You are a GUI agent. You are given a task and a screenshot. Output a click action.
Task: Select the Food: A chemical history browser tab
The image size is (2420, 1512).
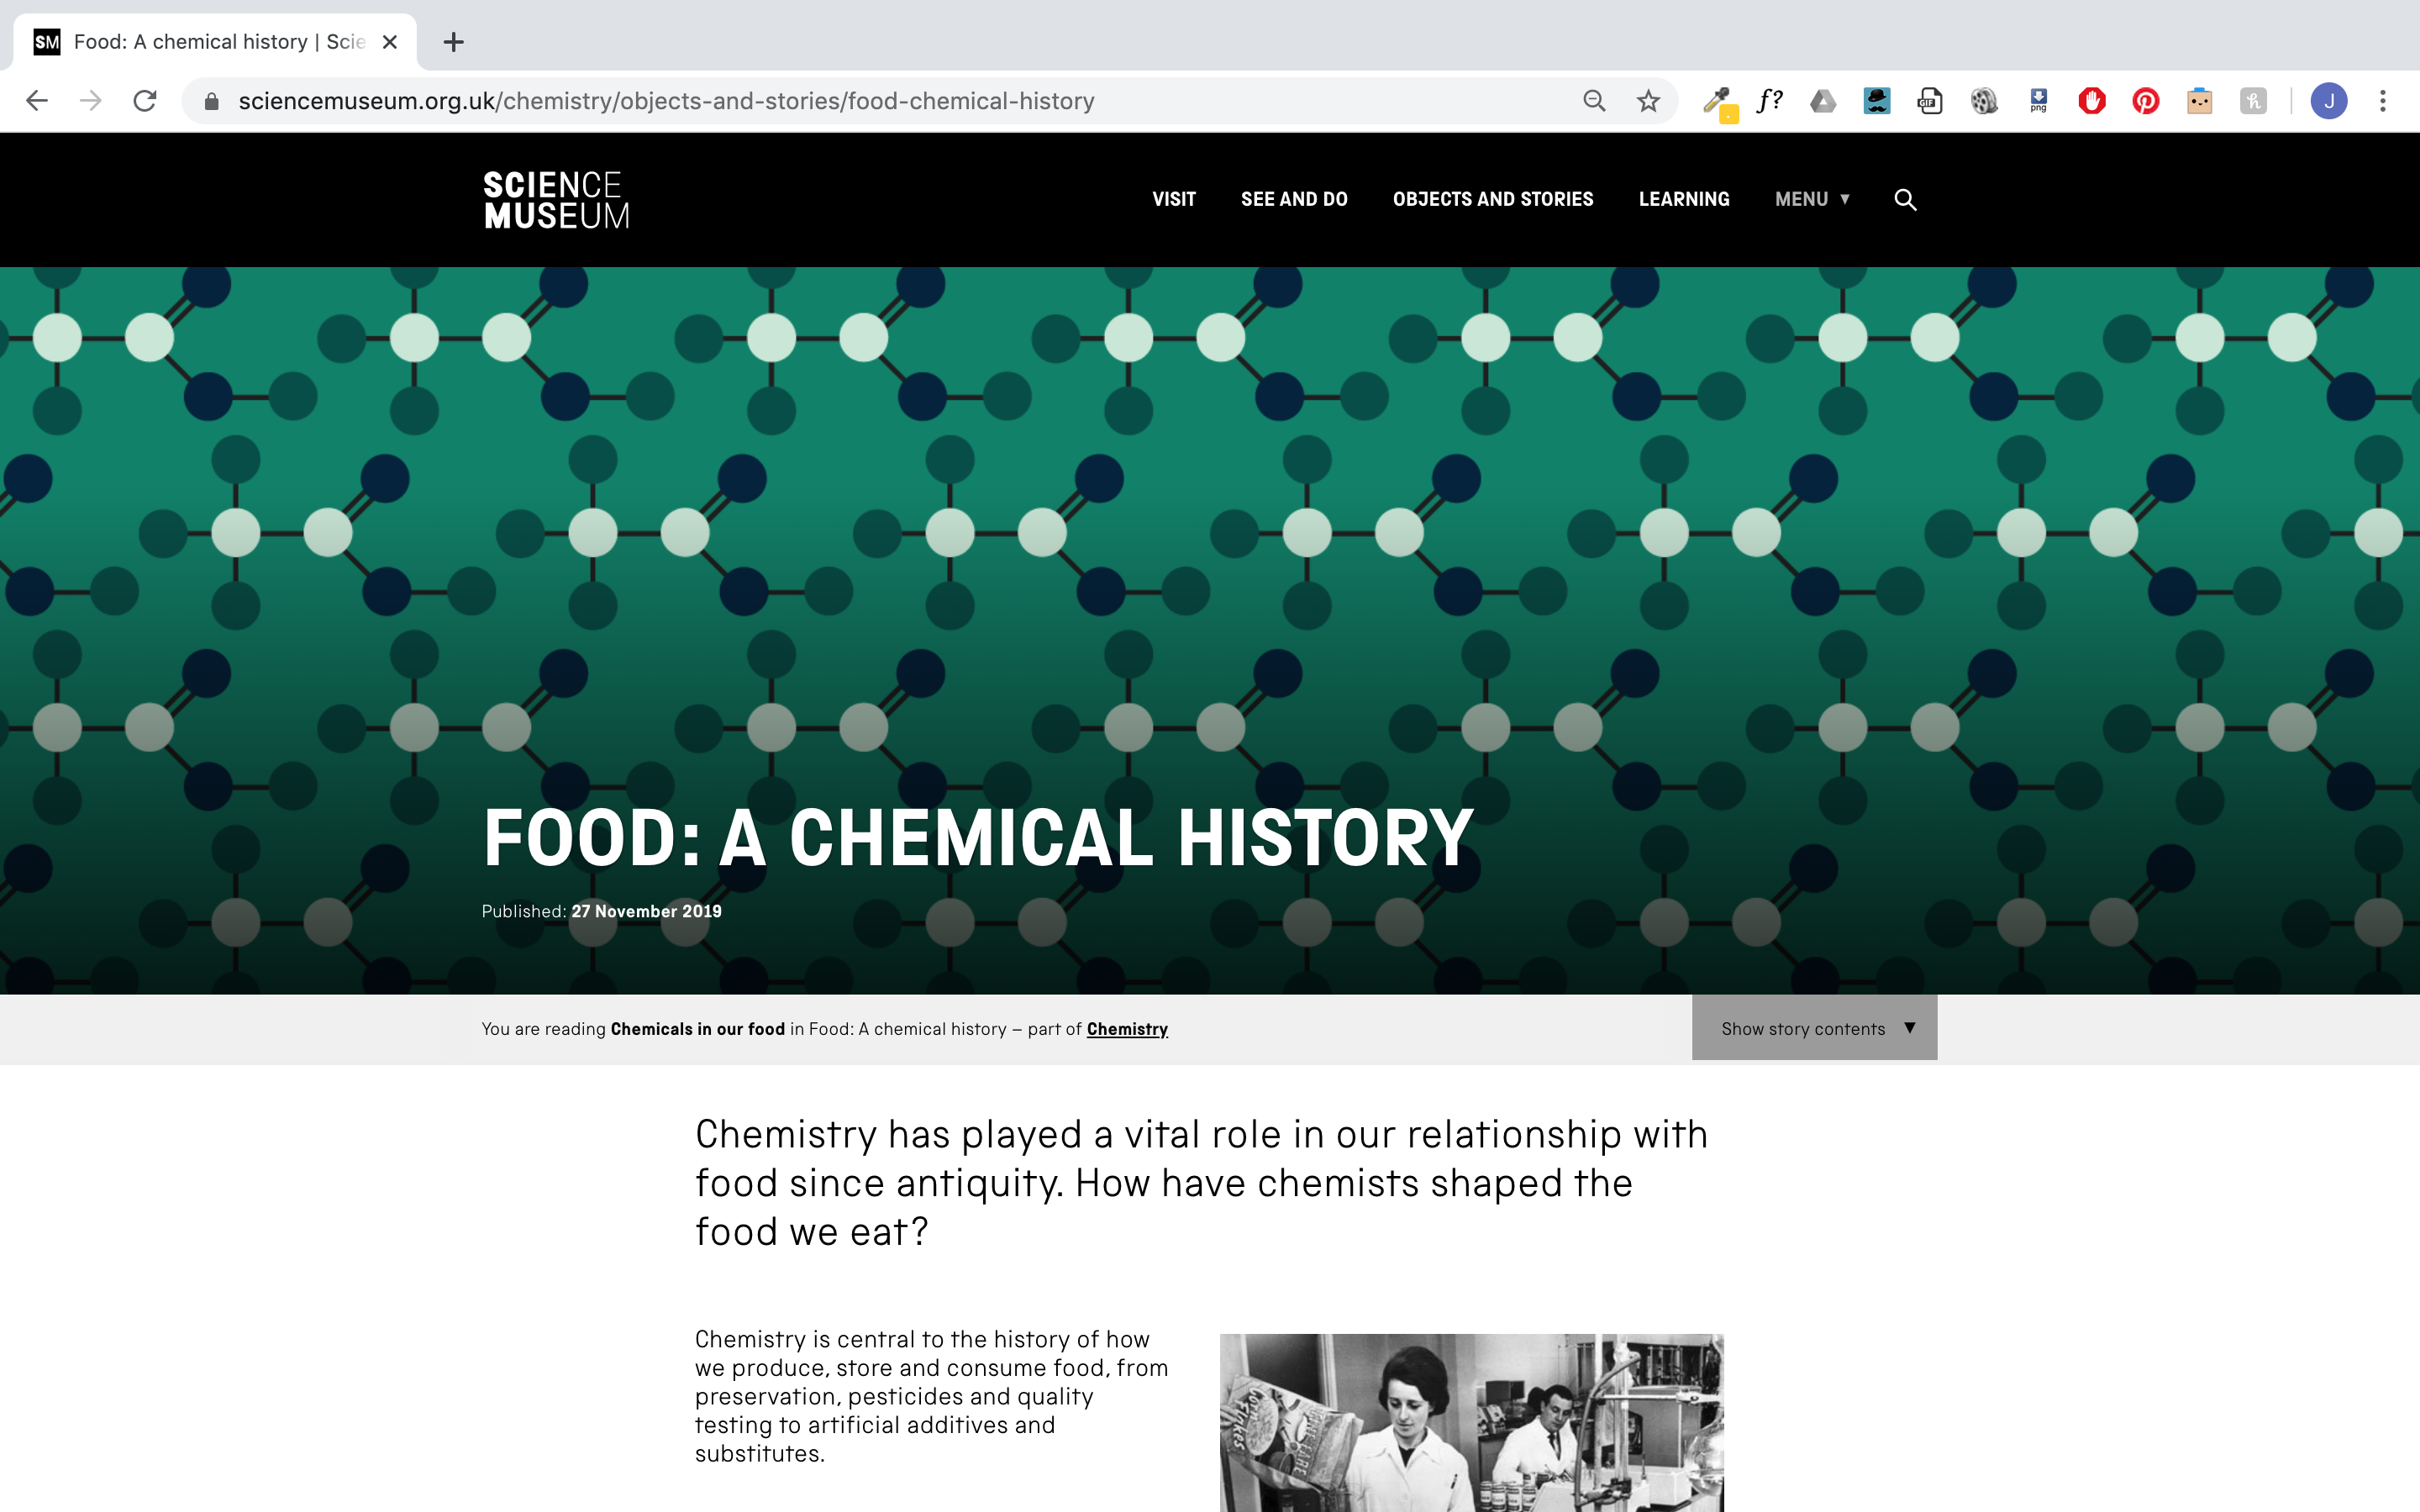(x=214, y=42)
